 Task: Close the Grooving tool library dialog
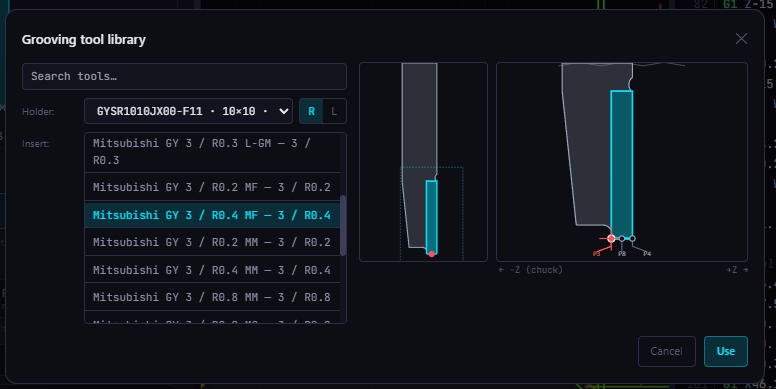(x=741, y=39)
